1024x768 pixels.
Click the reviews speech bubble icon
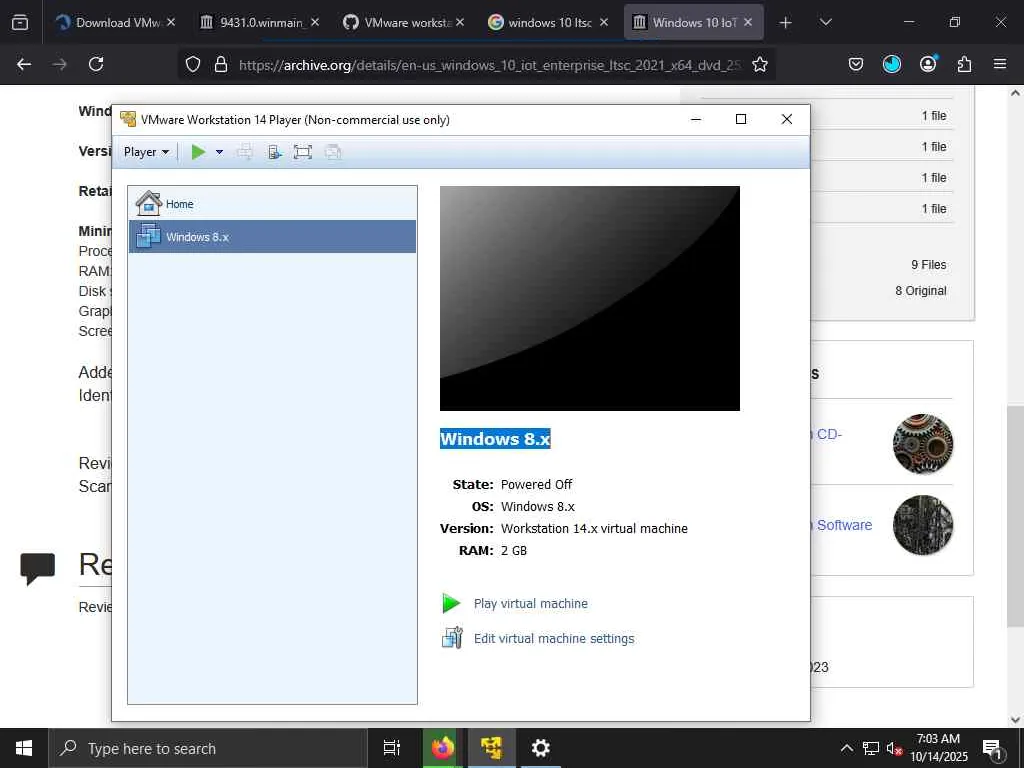[x=37, y=569]
